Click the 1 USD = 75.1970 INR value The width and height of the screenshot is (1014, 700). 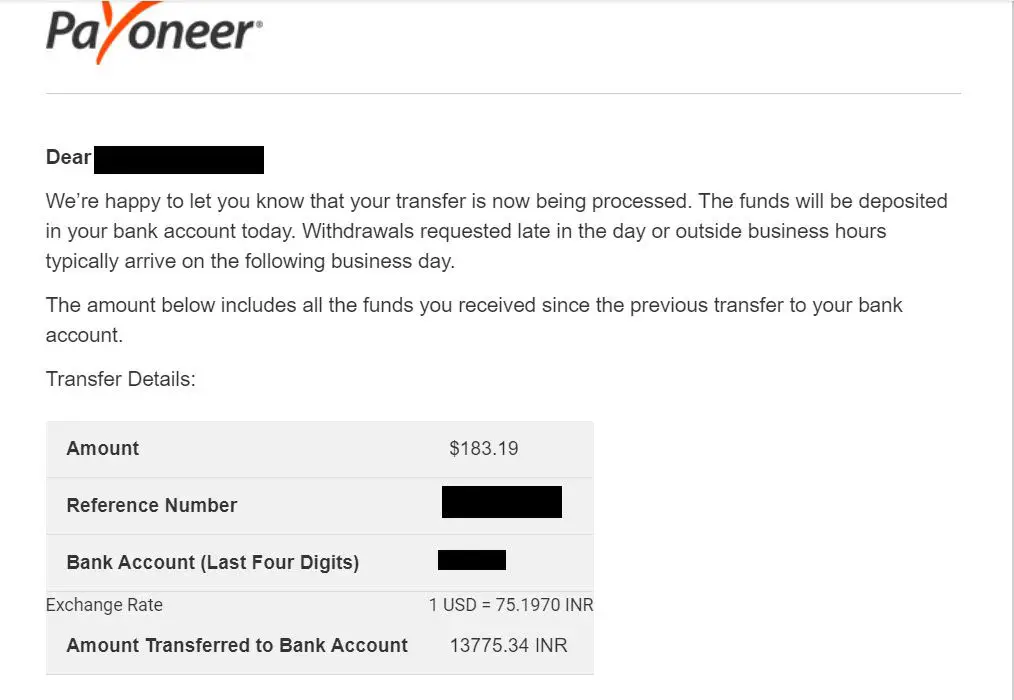coord(511,605)
